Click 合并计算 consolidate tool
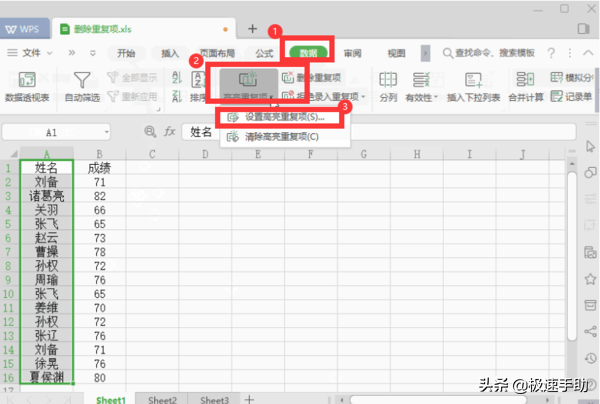Screen dimensions: 600x404 (x=526, y=87)
